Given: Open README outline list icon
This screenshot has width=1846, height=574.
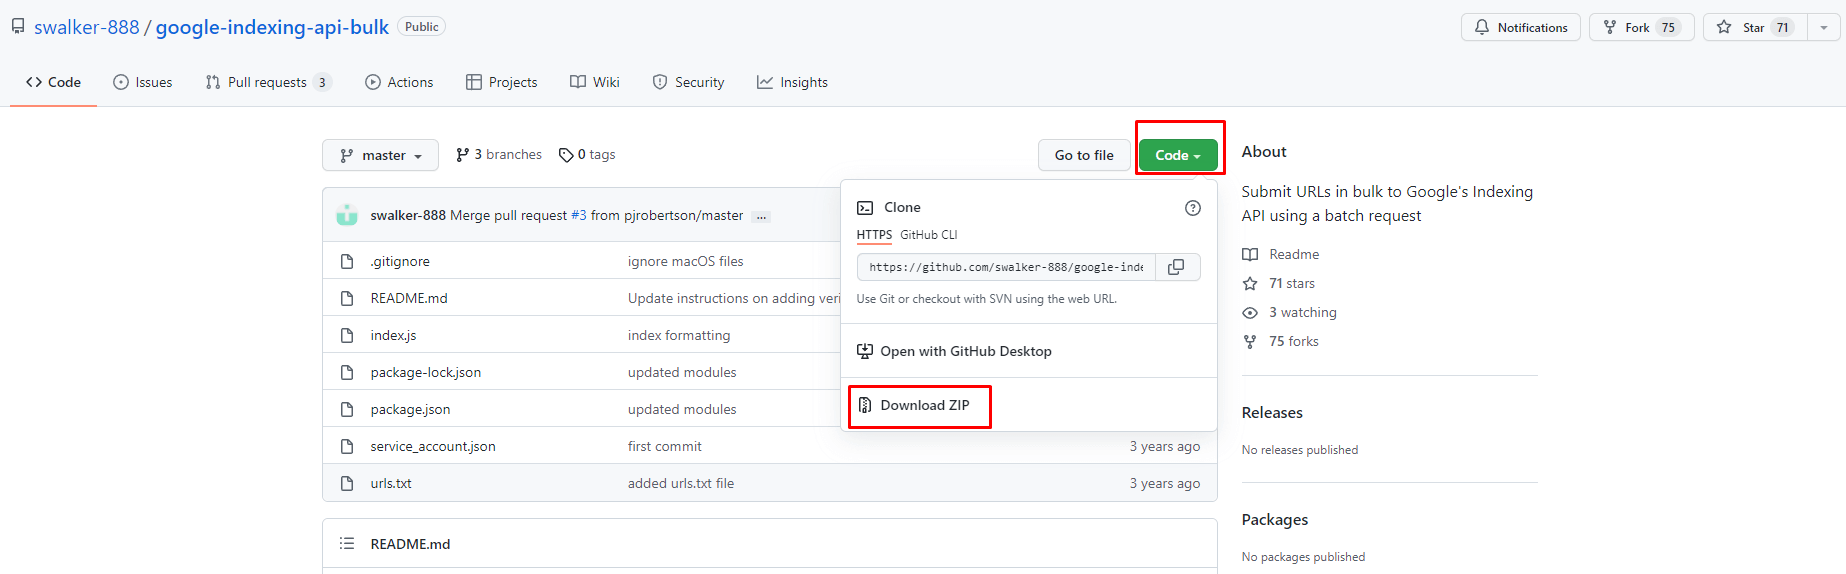Looking at the screenshot, I should [x=347, y=544].
